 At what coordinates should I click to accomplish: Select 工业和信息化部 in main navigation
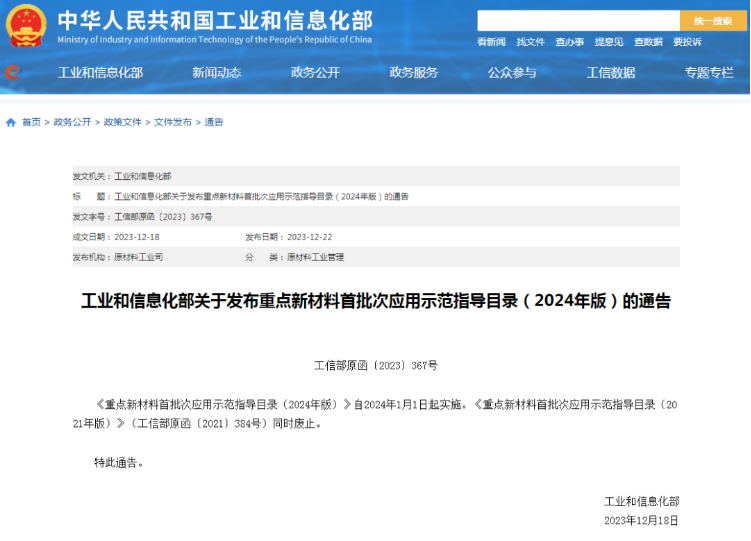[101, 73]
